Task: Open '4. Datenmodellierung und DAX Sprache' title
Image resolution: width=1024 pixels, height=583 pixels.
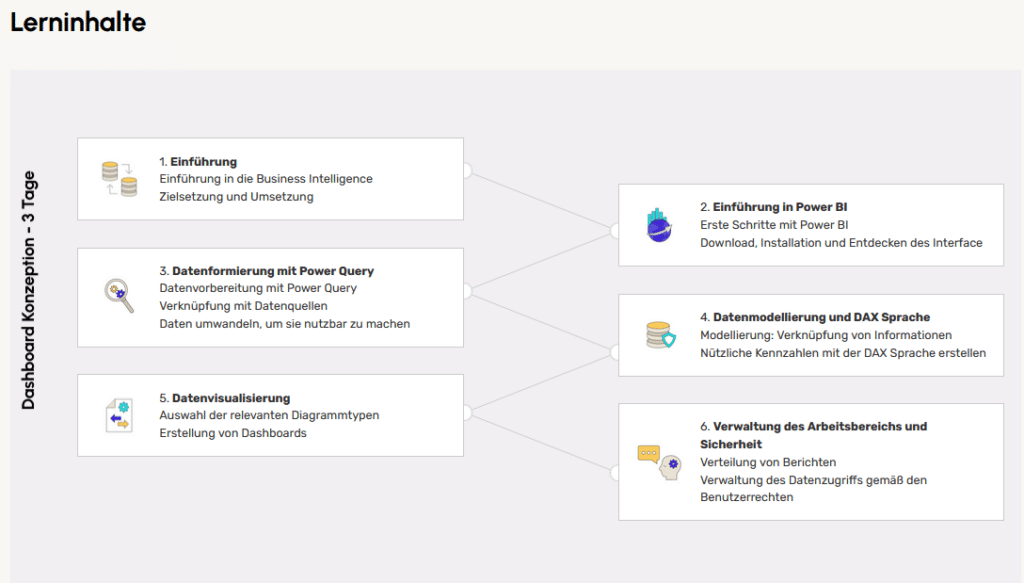Action: click(814, 317)
